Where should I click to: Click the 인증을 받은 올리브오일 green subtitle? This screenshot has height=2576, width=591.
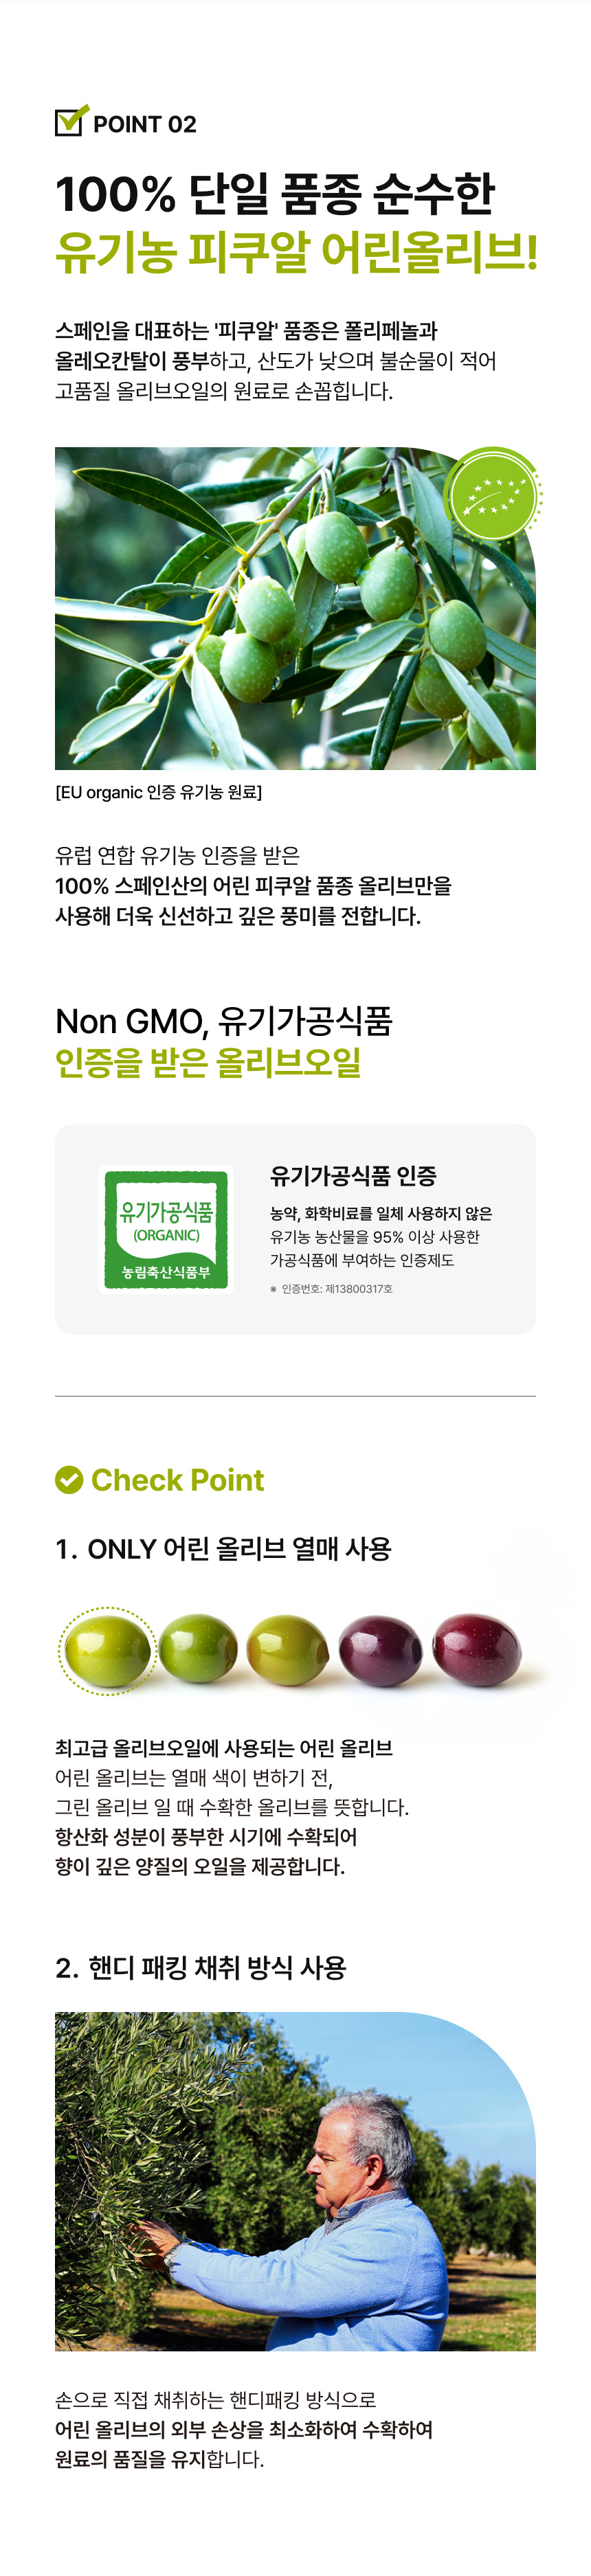[208, 1061]
